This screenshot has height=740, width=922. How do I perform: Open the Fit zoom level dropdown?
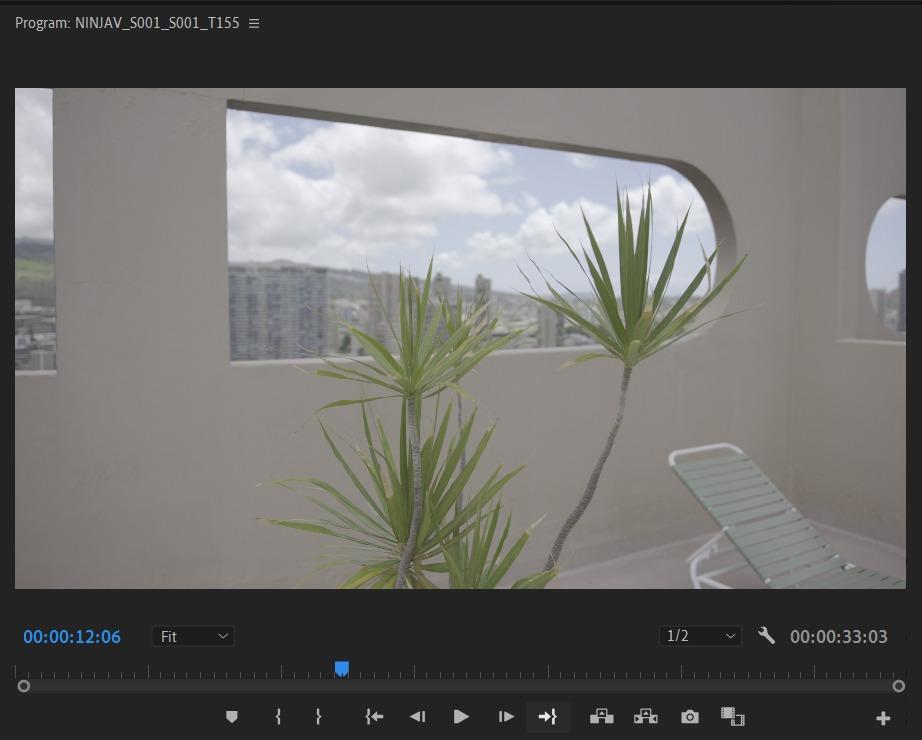(193, 636)
